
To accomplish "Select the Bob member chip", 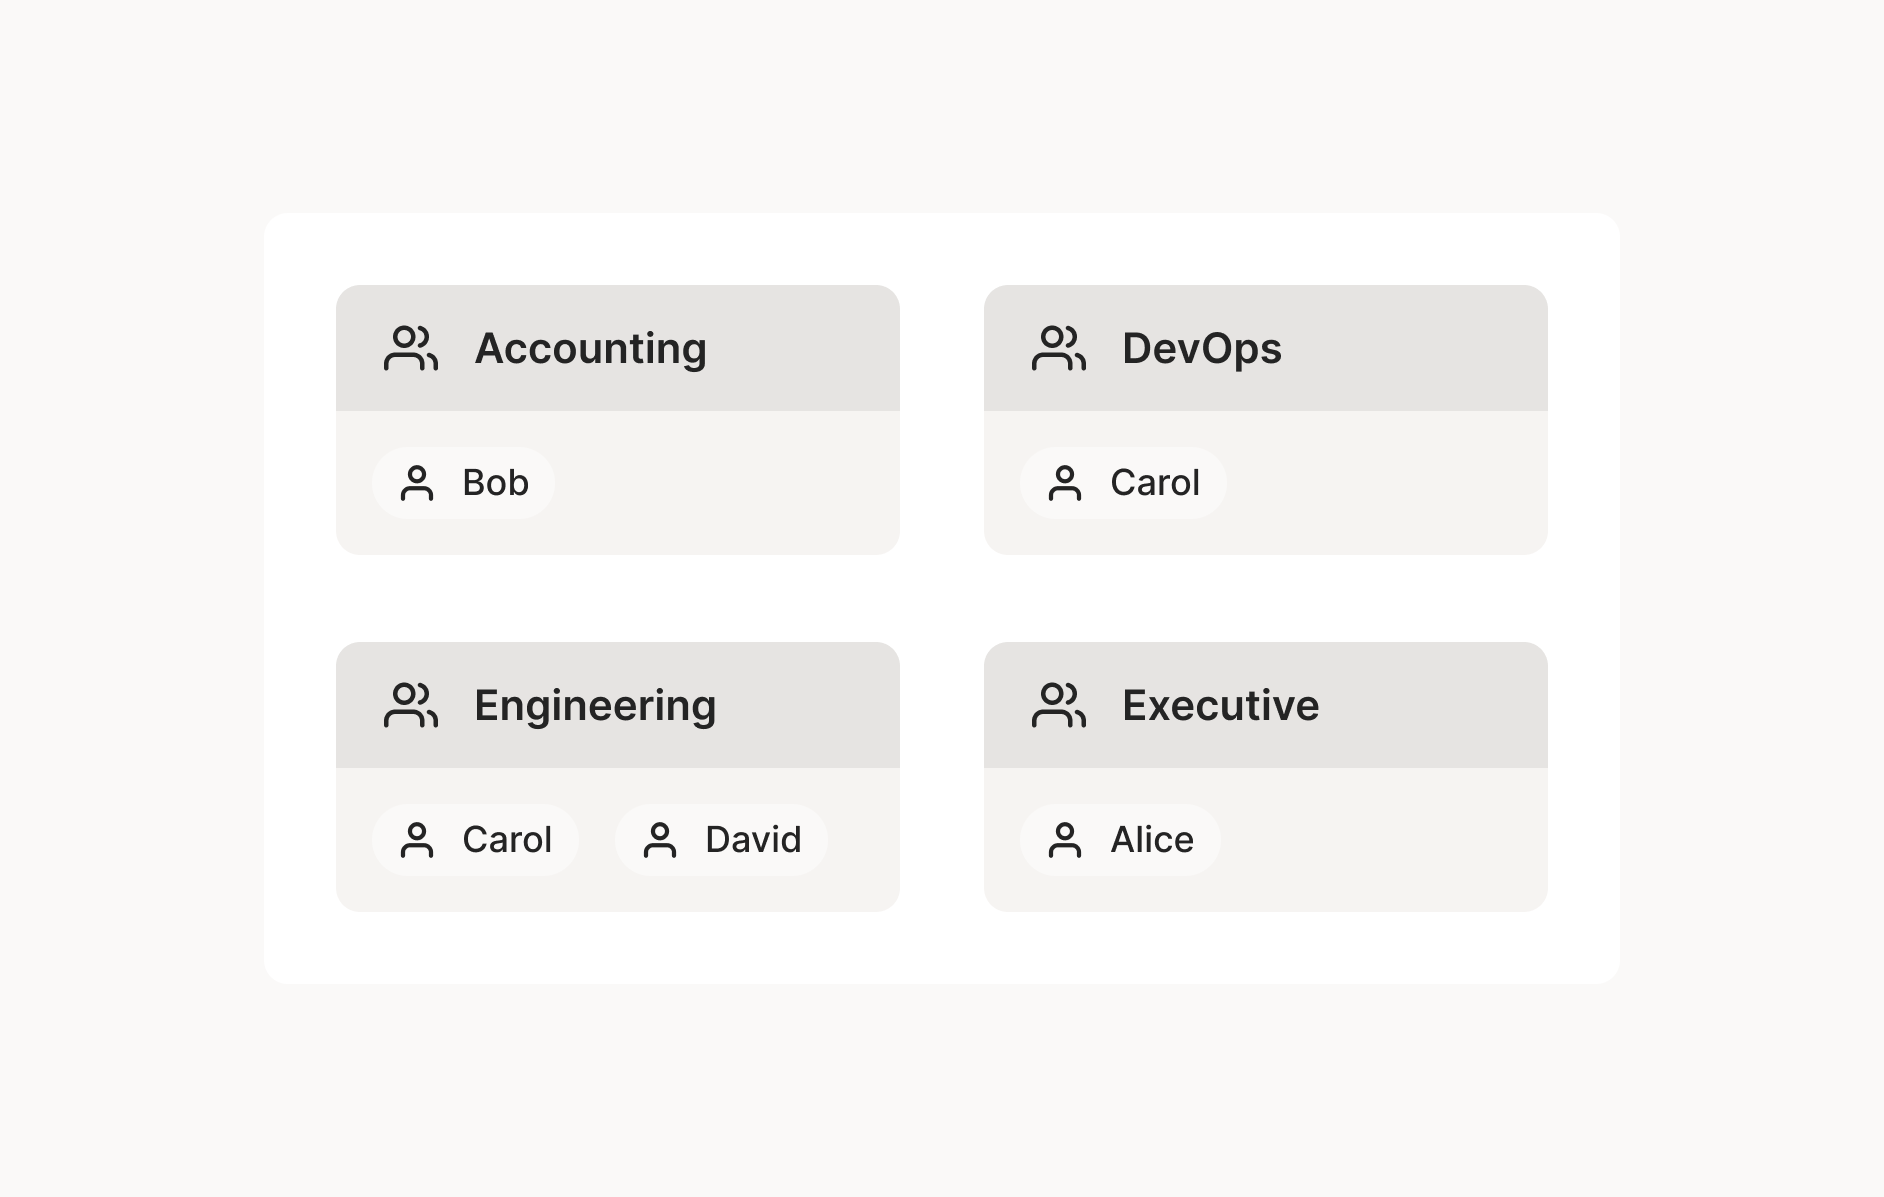I will click(x=464, y=483).
